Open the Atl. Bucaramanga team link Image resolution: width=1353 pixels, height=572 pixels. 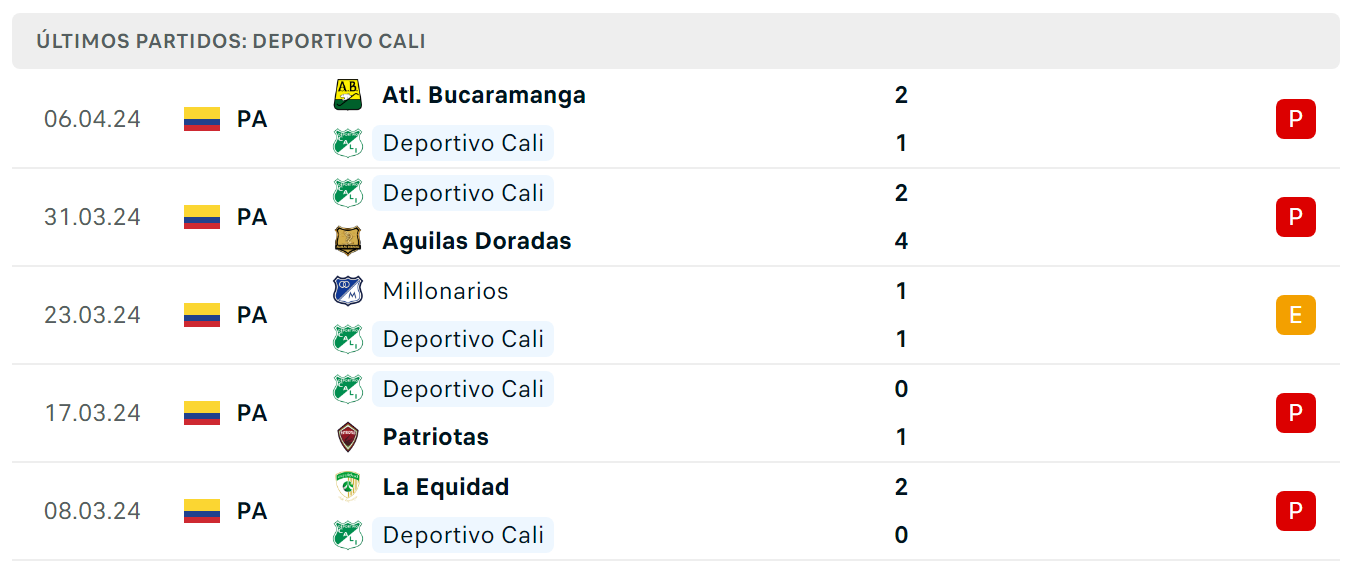[x=484, y=95]
